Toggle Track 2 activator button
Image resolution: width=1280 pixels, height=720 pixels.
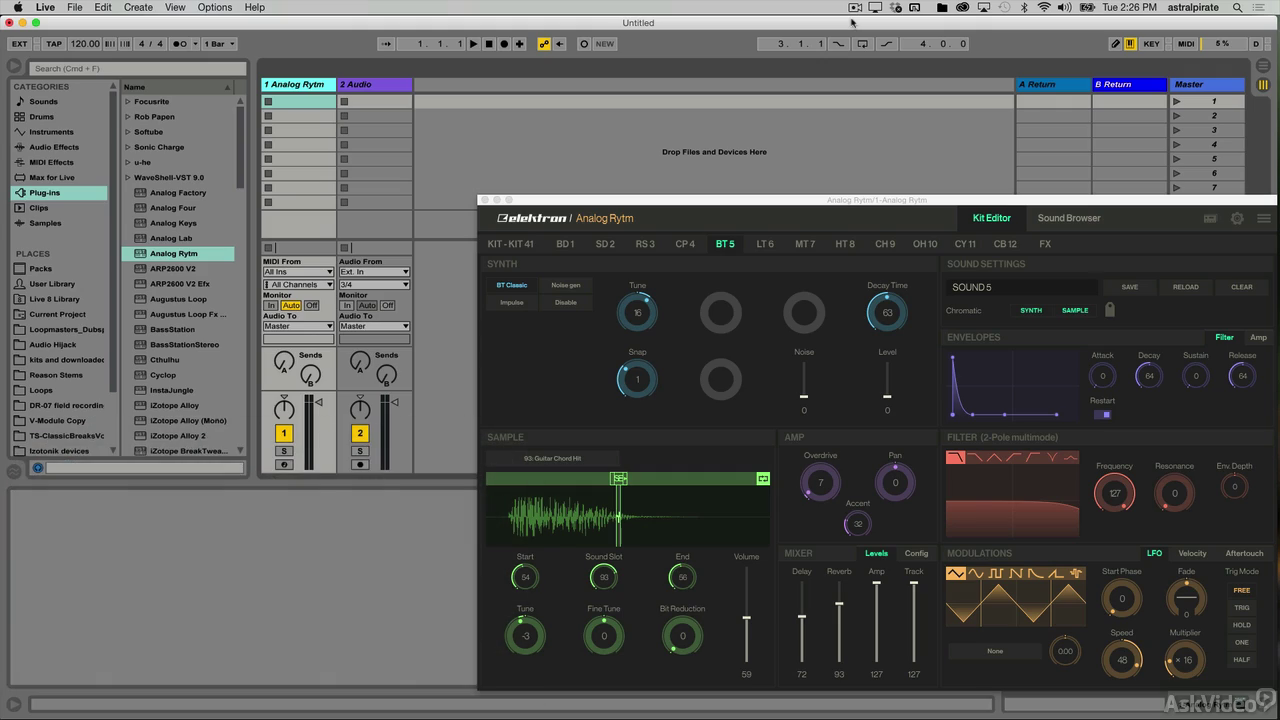tap(360, 433)
